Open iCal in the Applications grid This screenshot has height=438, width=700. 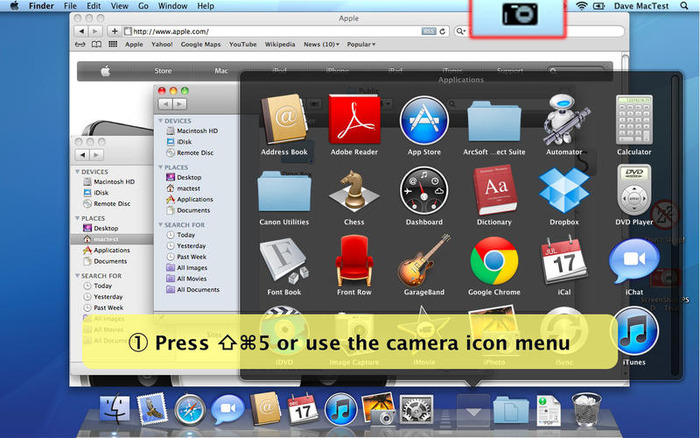coord(563,261)
